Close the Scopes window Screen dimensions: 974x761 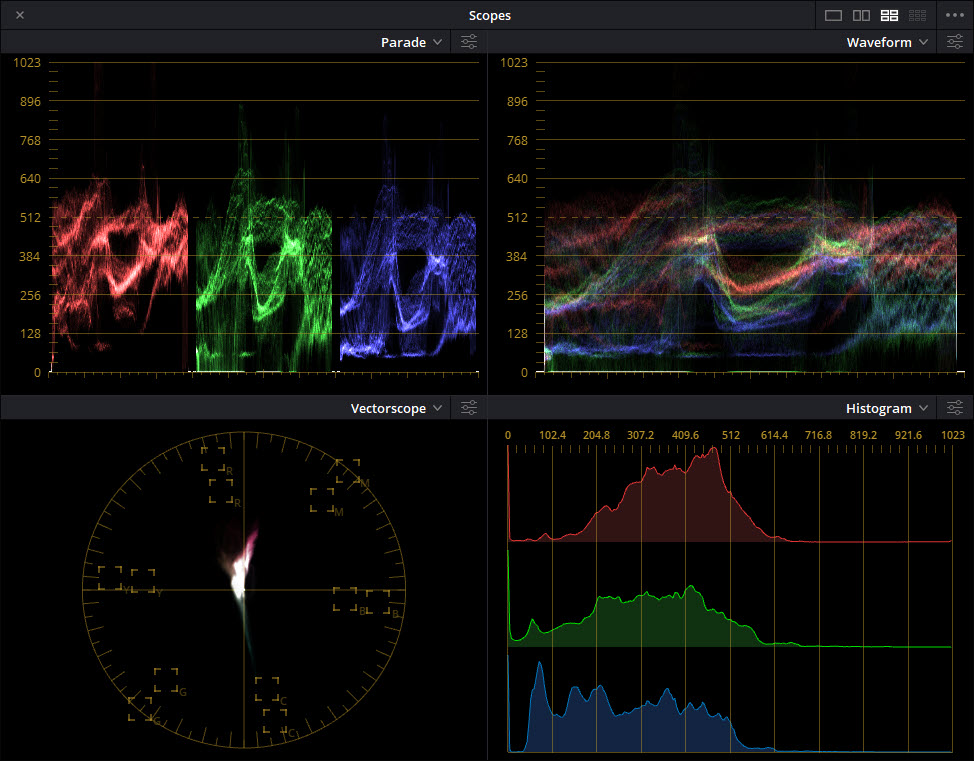[x=20, y=15]
